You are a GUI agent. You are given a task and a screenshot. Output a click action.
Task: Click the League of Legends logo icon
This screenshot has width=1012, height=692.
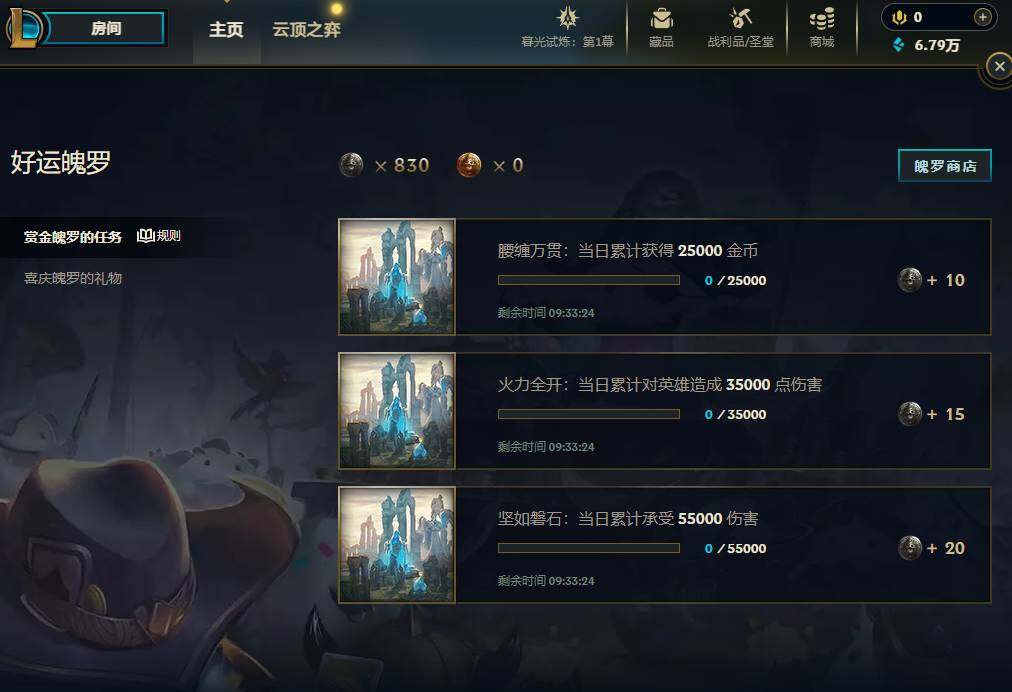[23, 28]
